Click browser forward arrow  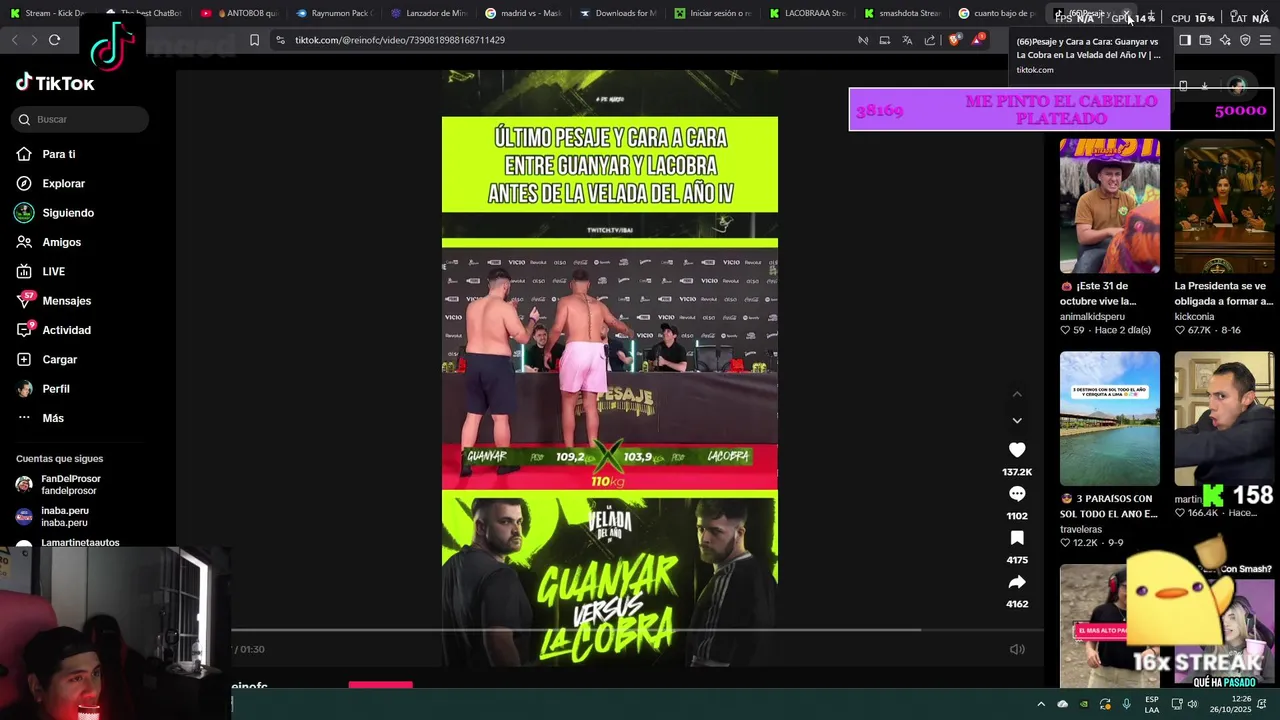tap(33, 40)
